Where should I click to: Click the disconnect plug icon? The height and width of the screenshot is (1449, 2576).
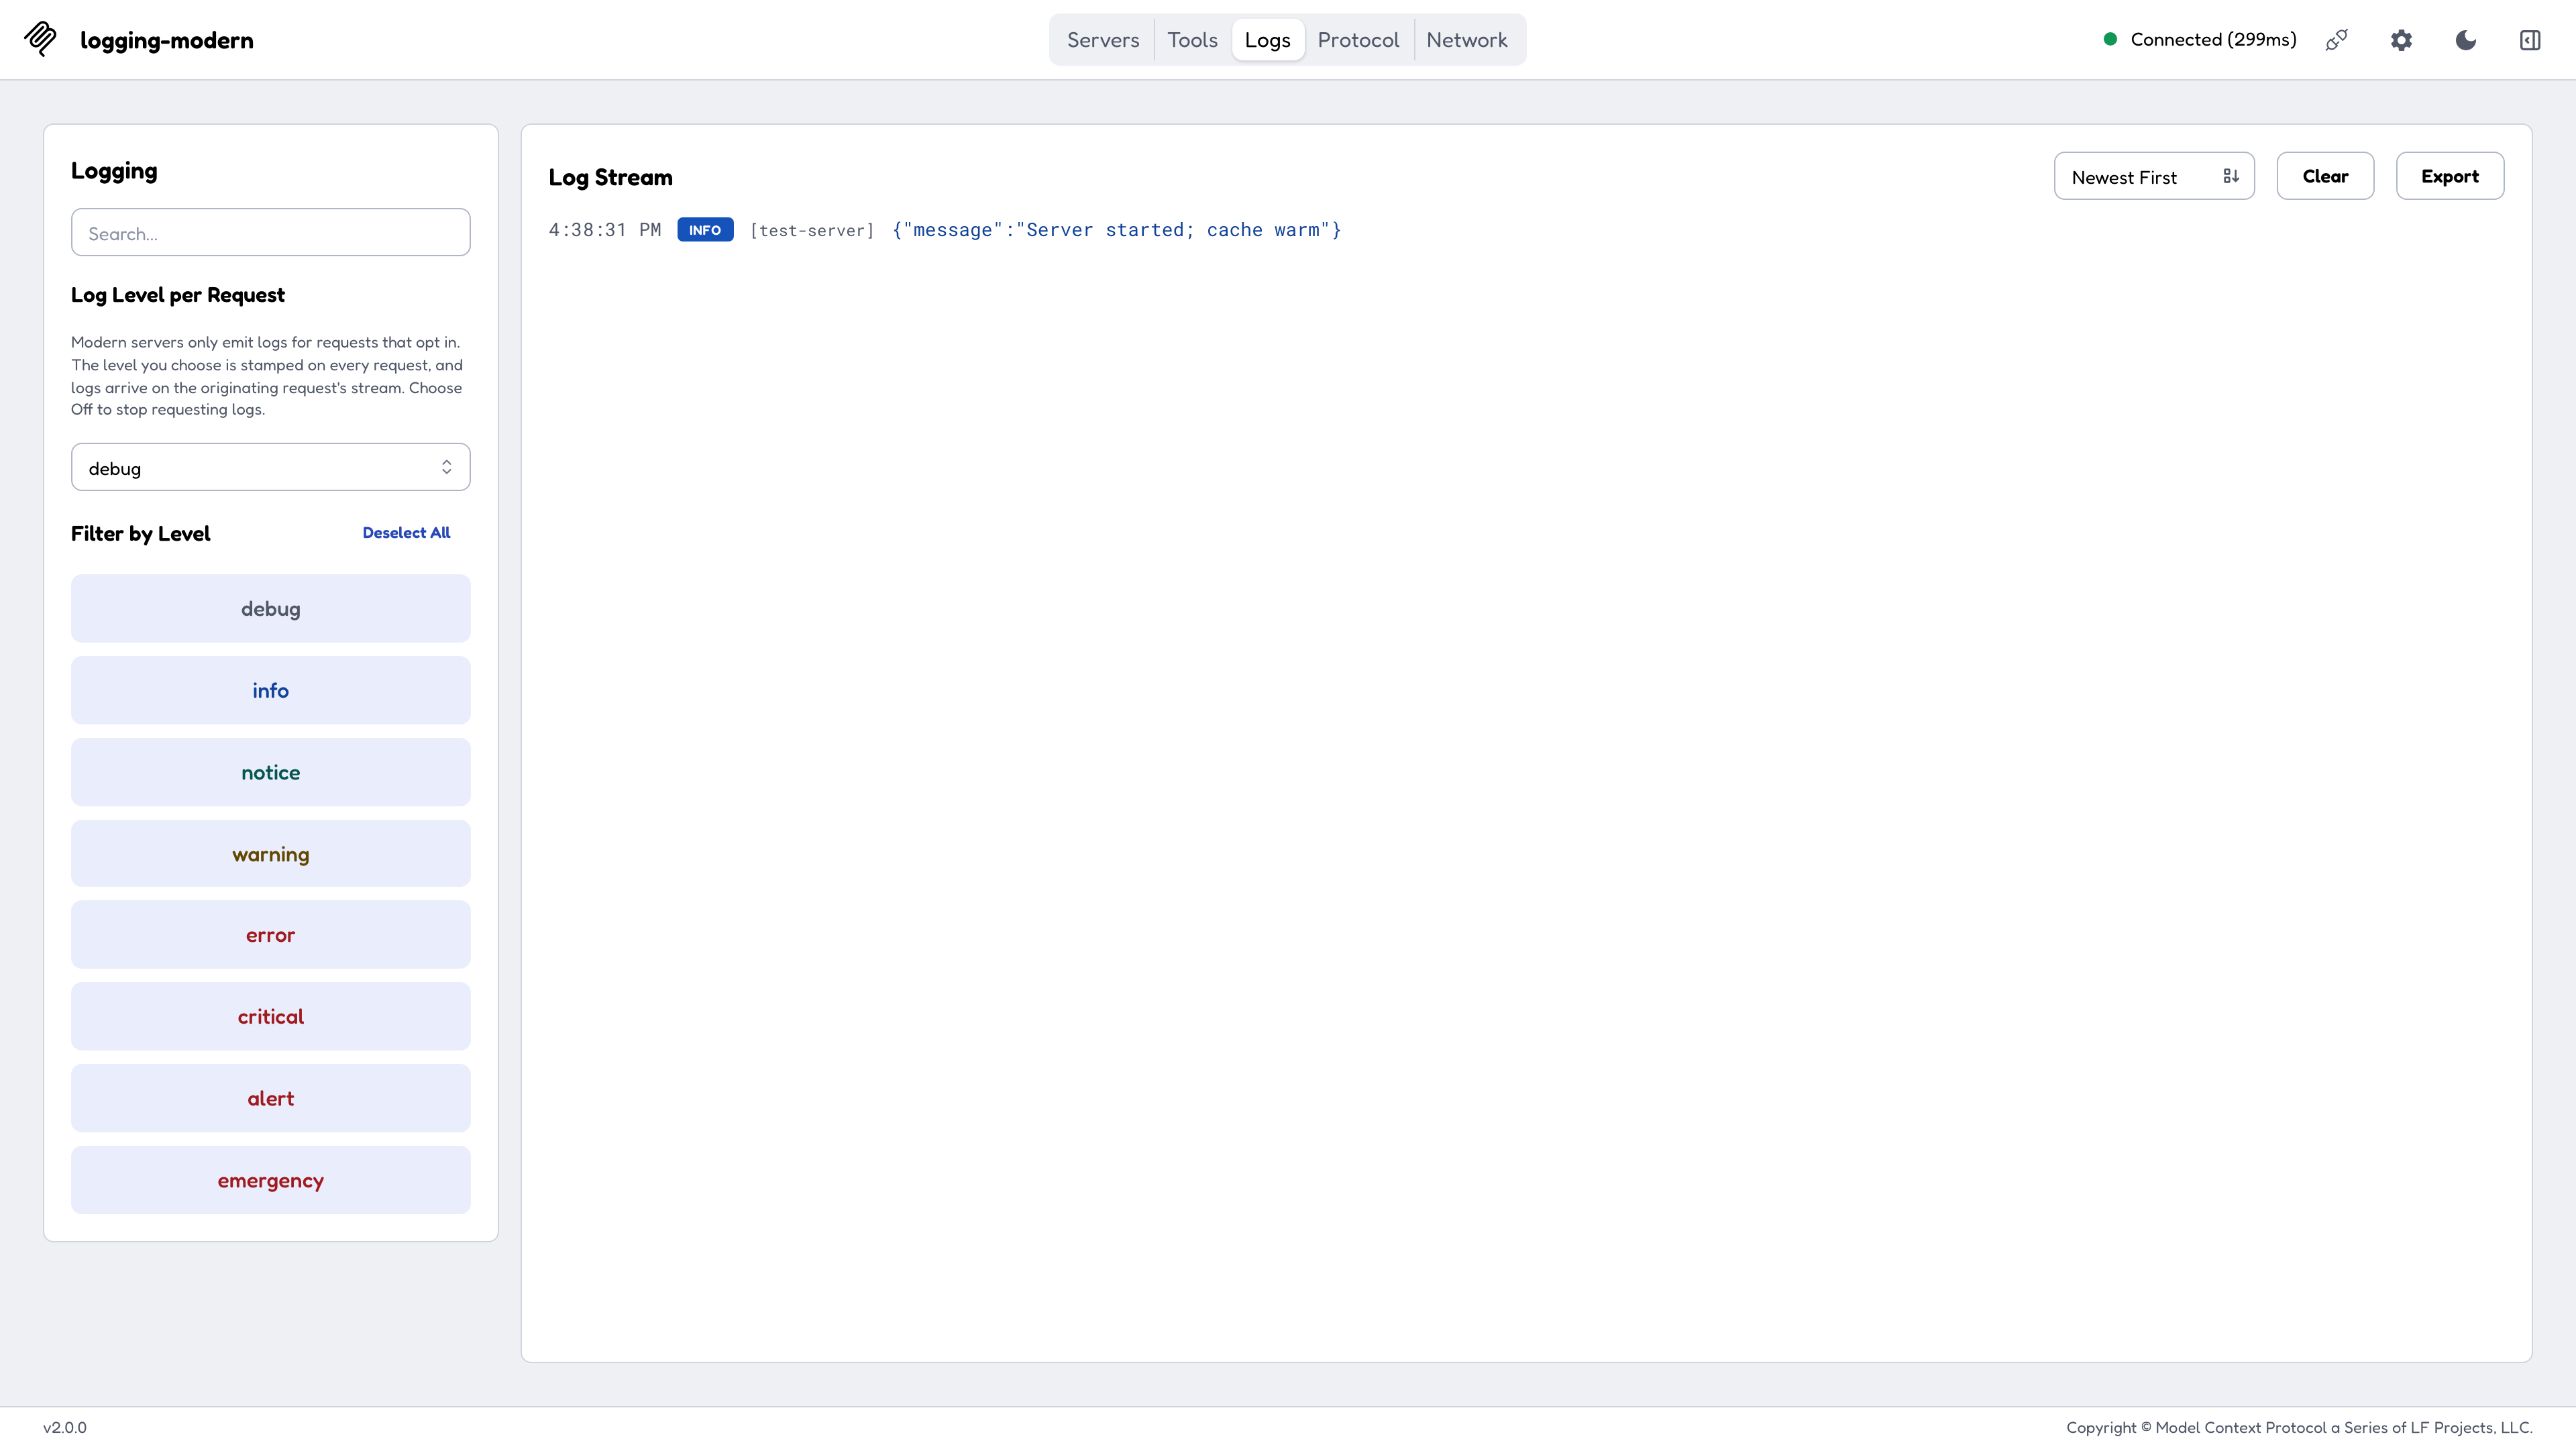coord(2337,40)
